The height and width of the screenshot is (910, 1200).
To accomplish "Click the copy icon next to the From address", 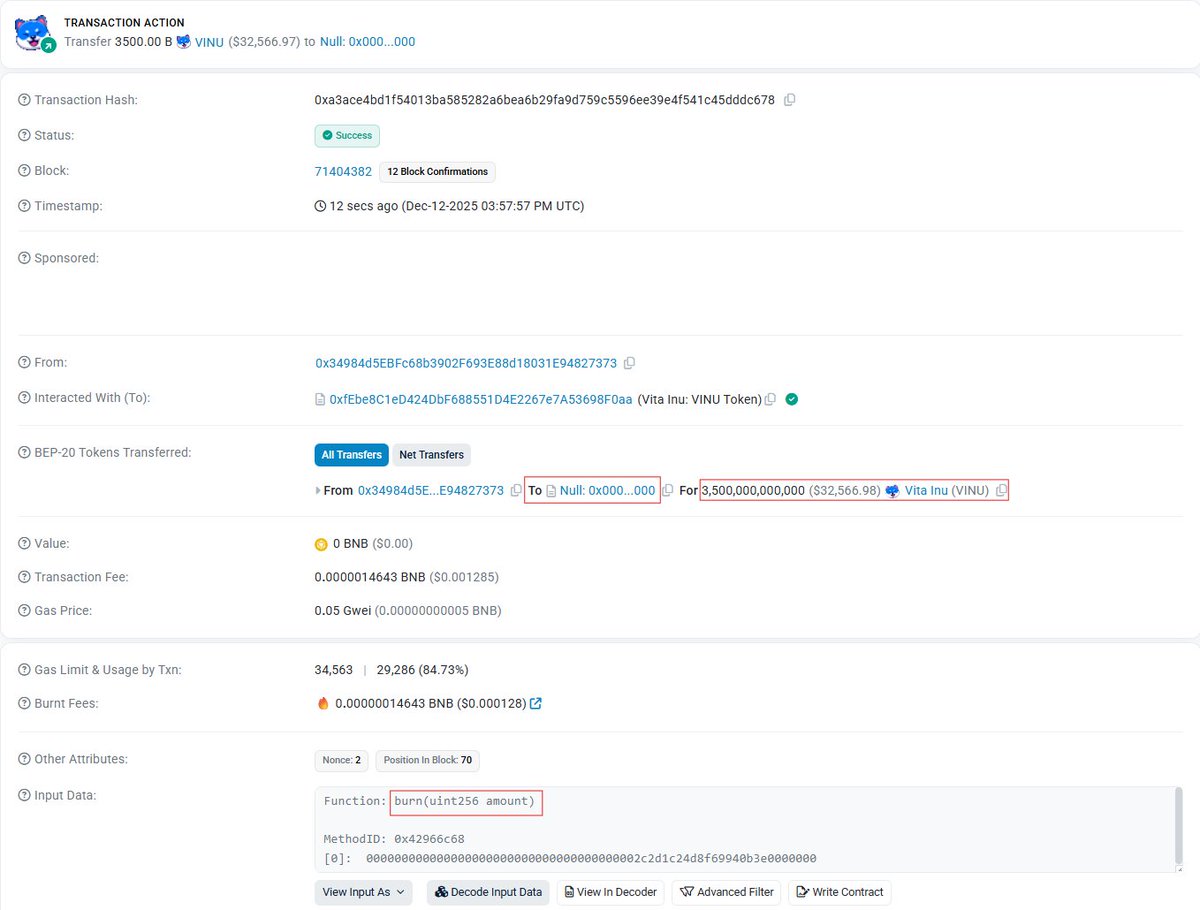I will [629, 362].
